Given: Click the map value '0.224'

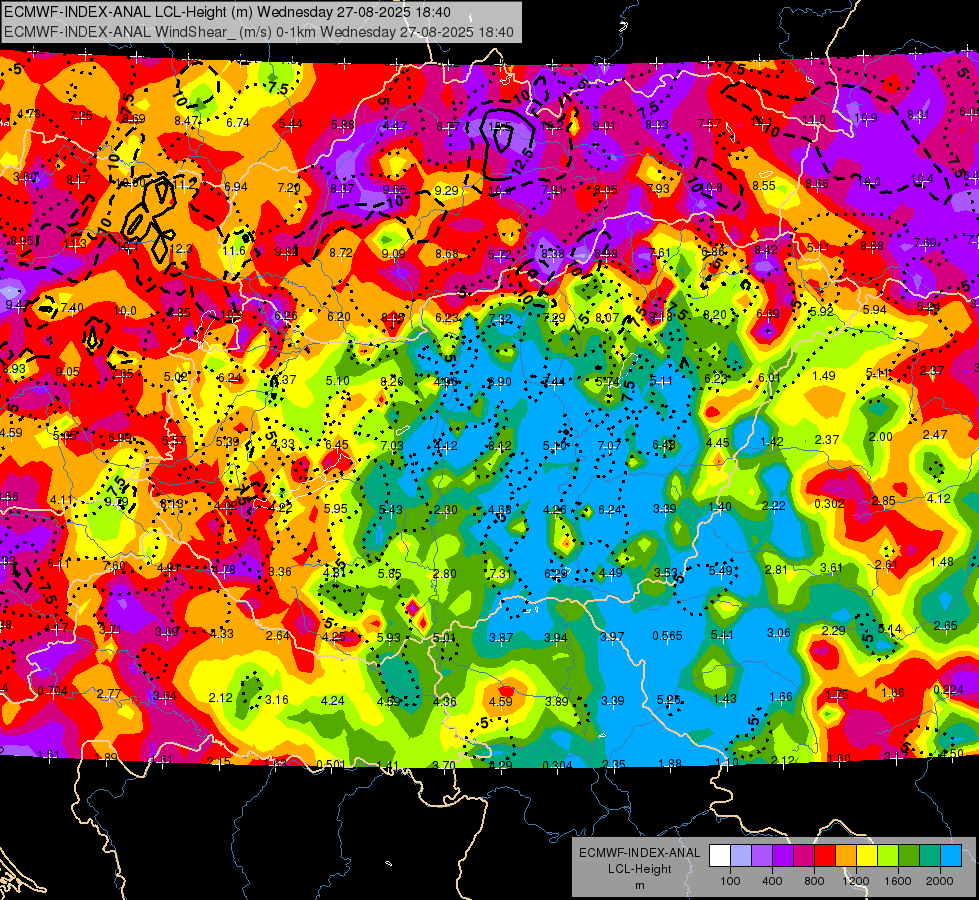Looking at the screenshot, I should pyautogui.click(x=948, y=690).
